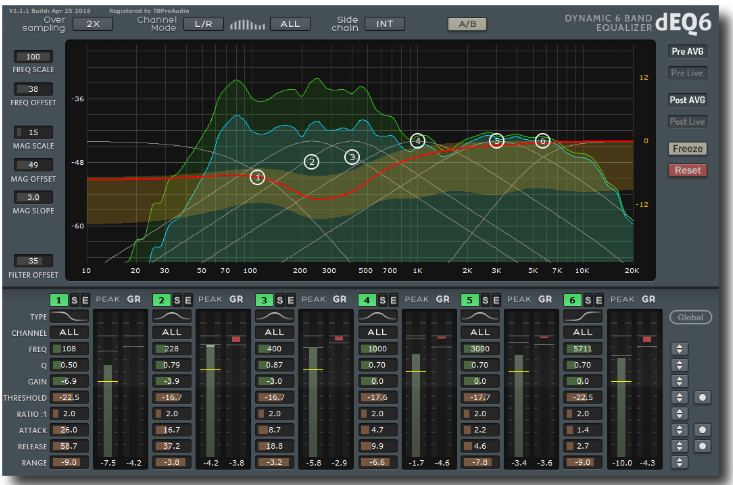Click the global stepper arrows for the RATIO row
This screenshot has height=485, width=733.
(x=679, y=414)
